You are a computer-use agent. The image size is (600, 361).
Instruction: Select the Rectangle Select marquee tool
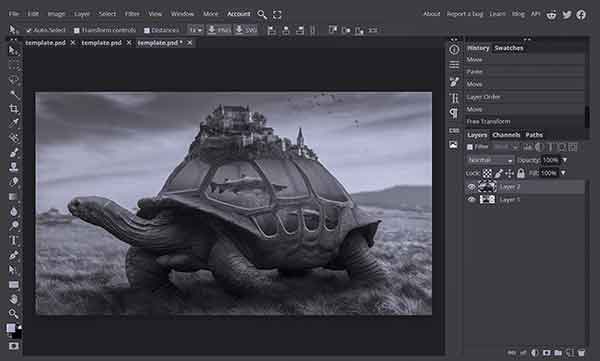pyautogui.click(x=14, y=65)
